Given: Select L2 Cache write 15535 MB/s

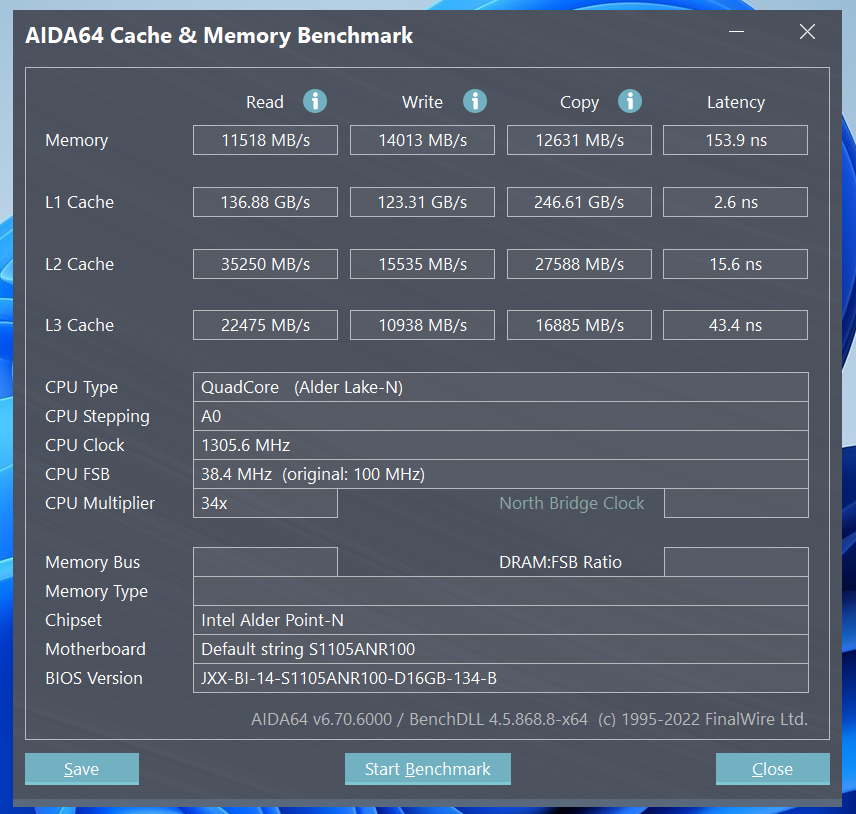Looking at the screenshot, I should click(x=423, y=264).
